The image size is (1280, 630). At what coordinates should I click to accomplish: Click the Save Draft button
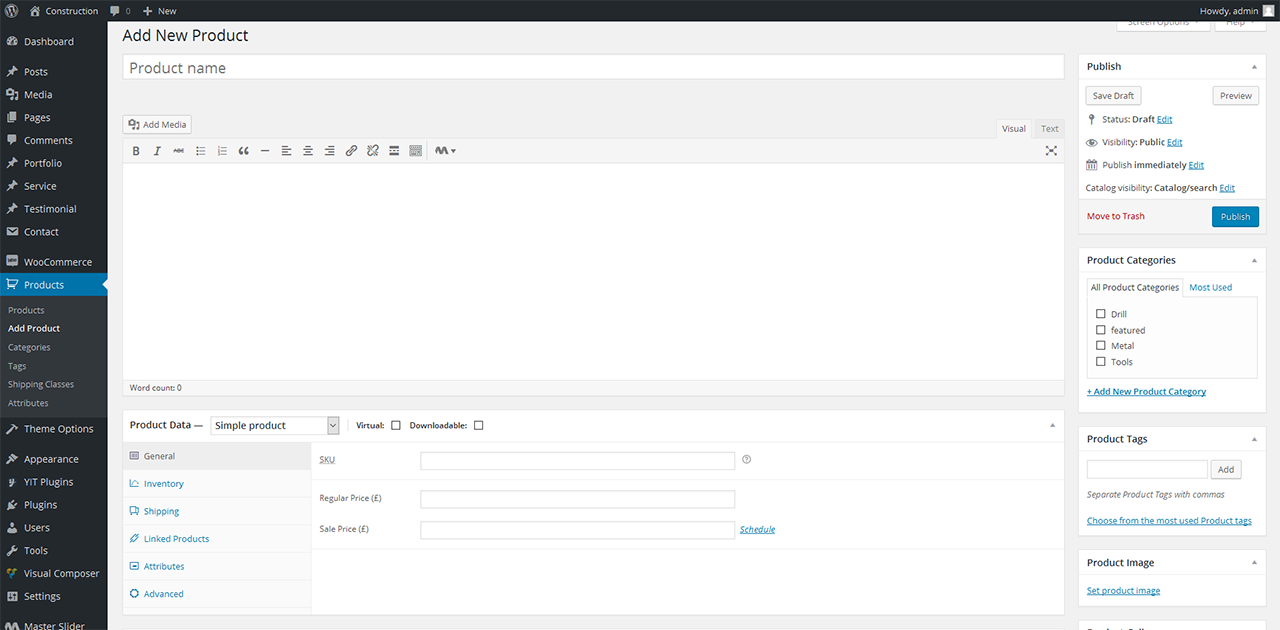click(1113, 96)
